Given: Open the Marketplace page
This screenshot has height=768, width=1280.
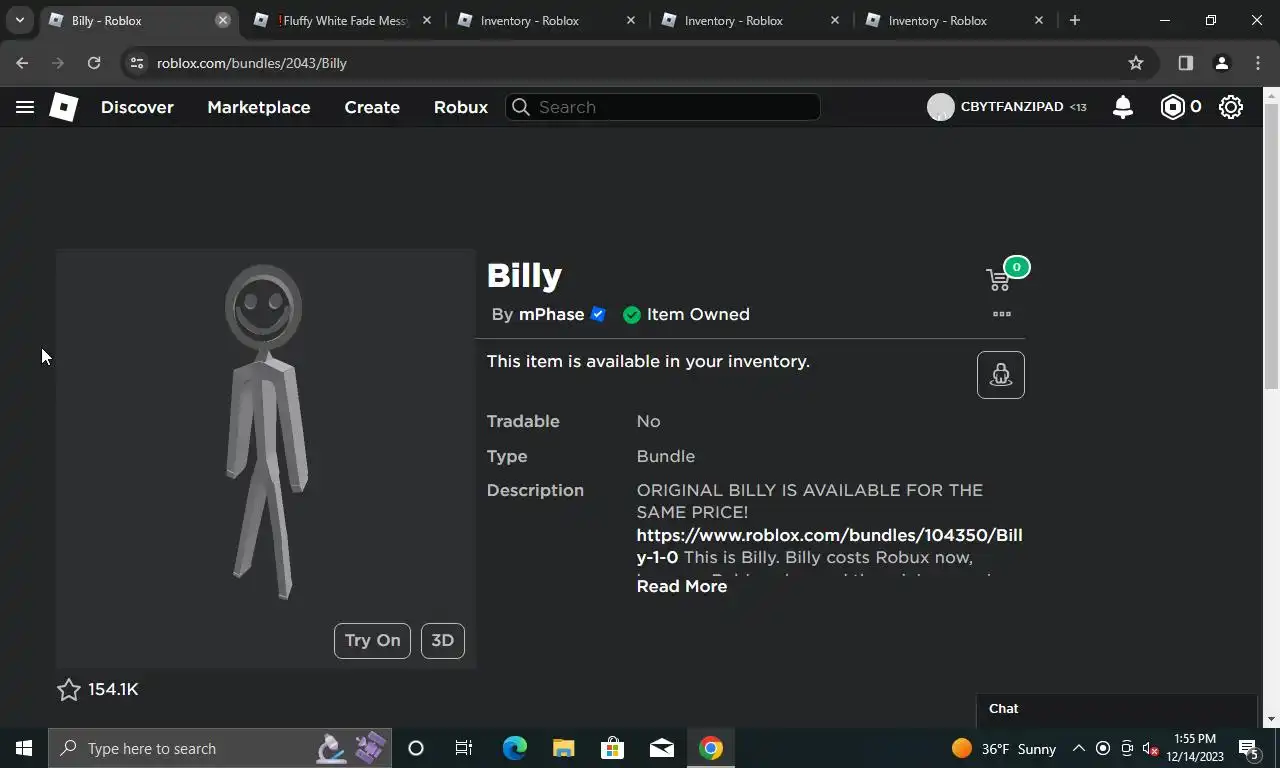Looking at the screenshot, I should [x=259, y=107].
